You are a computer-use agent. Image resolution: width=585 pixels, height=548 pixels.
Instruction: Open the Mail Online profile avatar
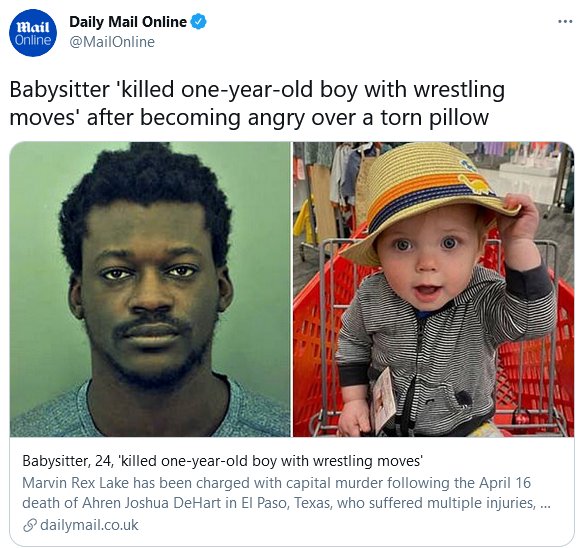click(x=33, y=33)
